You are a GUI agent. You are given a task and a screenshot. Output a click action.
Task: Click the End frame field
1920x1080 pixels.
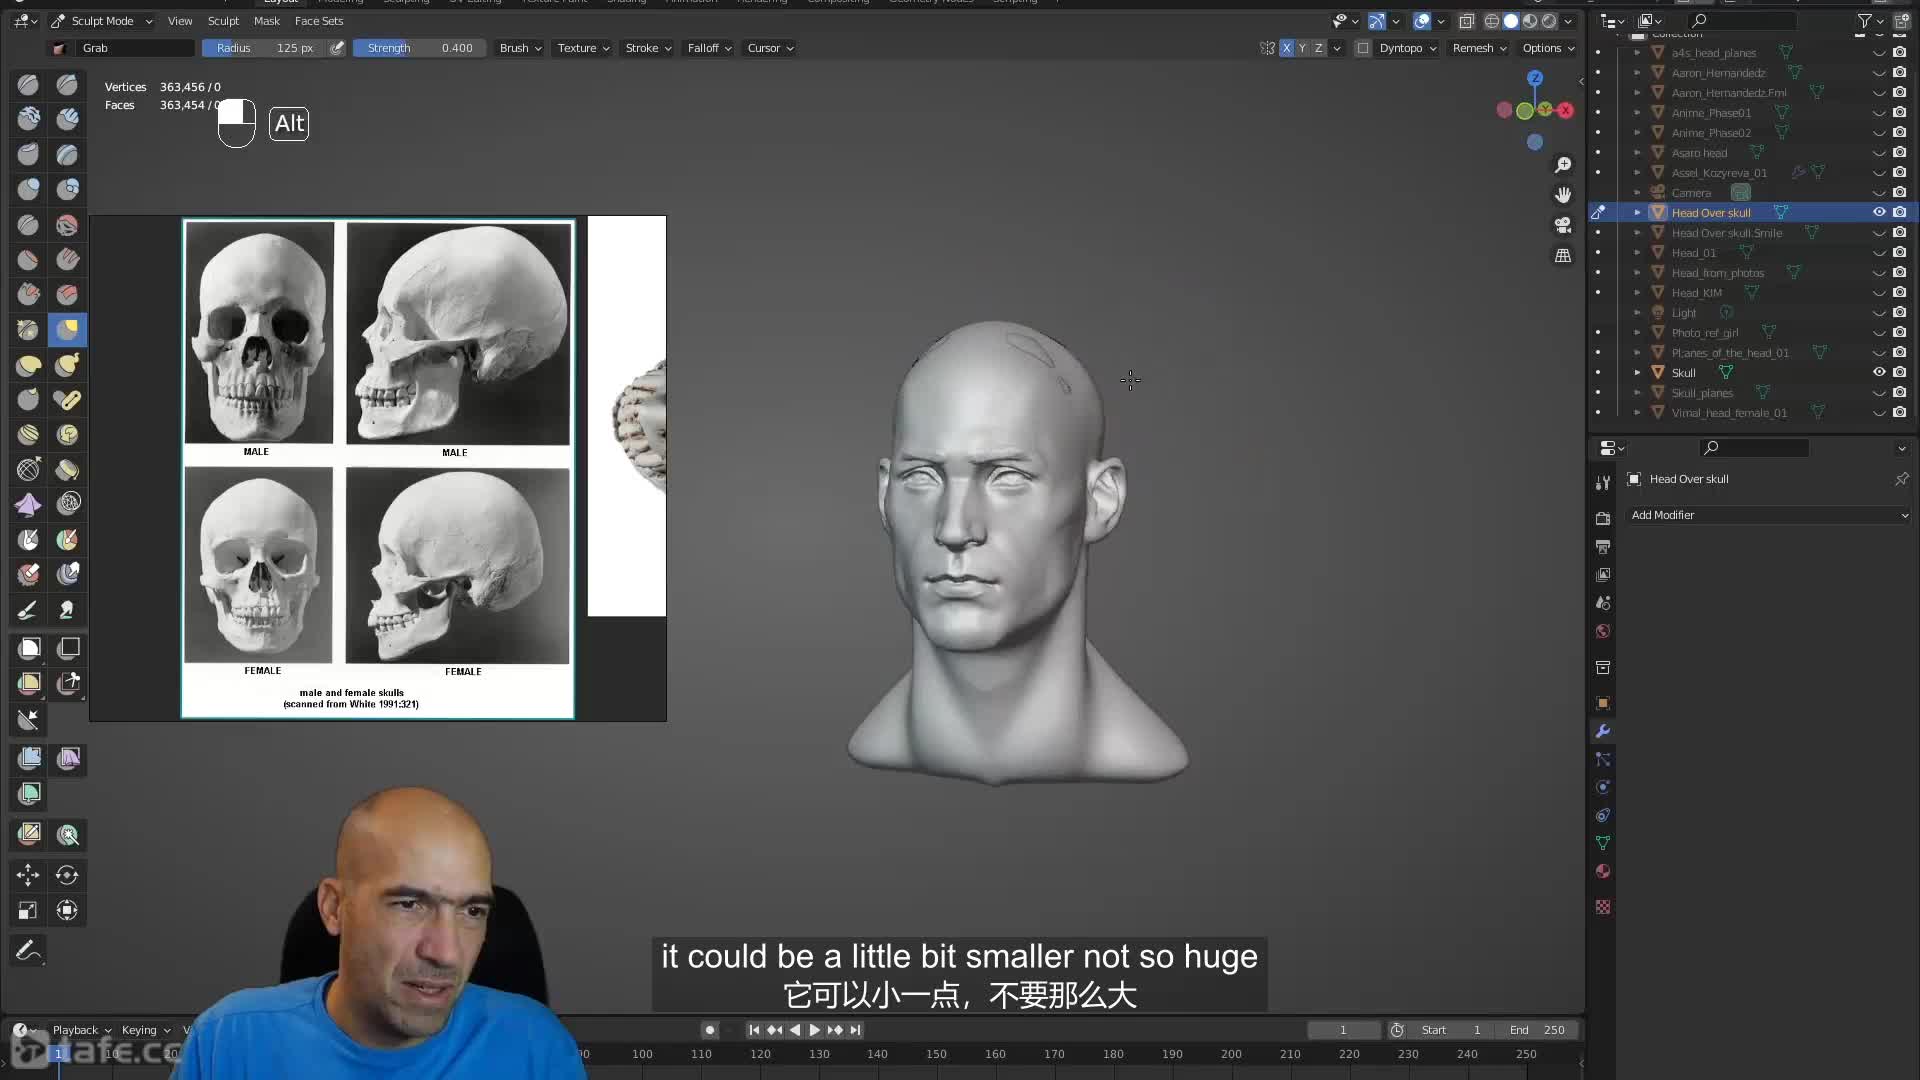point(1537,1030)
